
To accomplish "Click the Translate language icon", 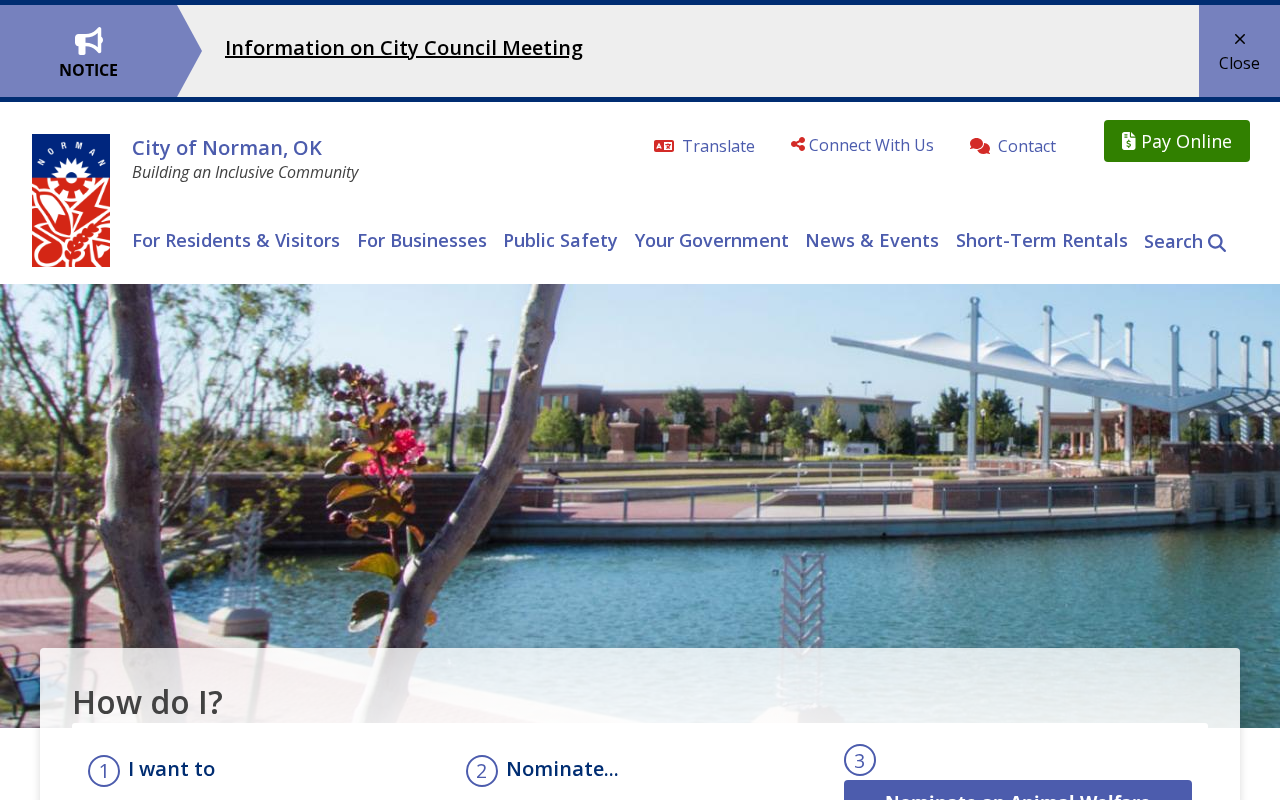I will (664, 146).
